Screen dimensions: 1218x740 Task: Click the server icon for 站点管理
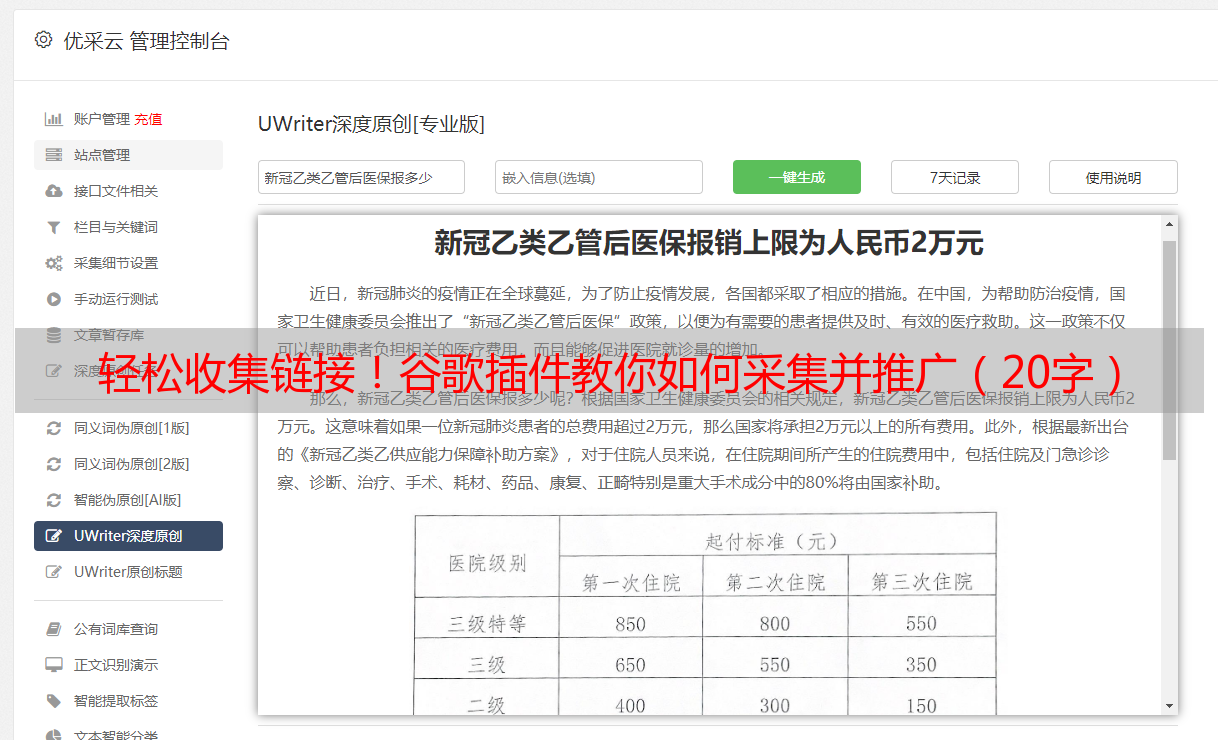pos(54,155)
